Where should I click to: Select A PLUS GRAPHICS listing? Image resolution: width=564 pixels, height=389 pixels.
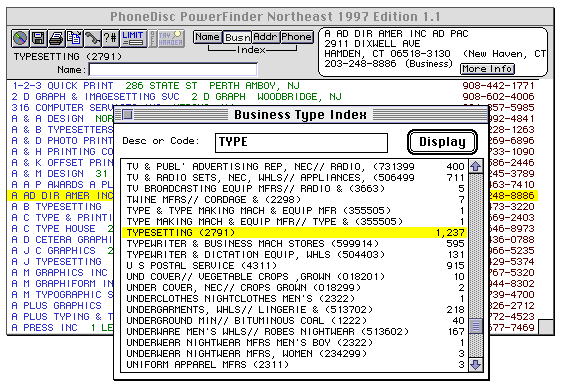click(61, 306)
